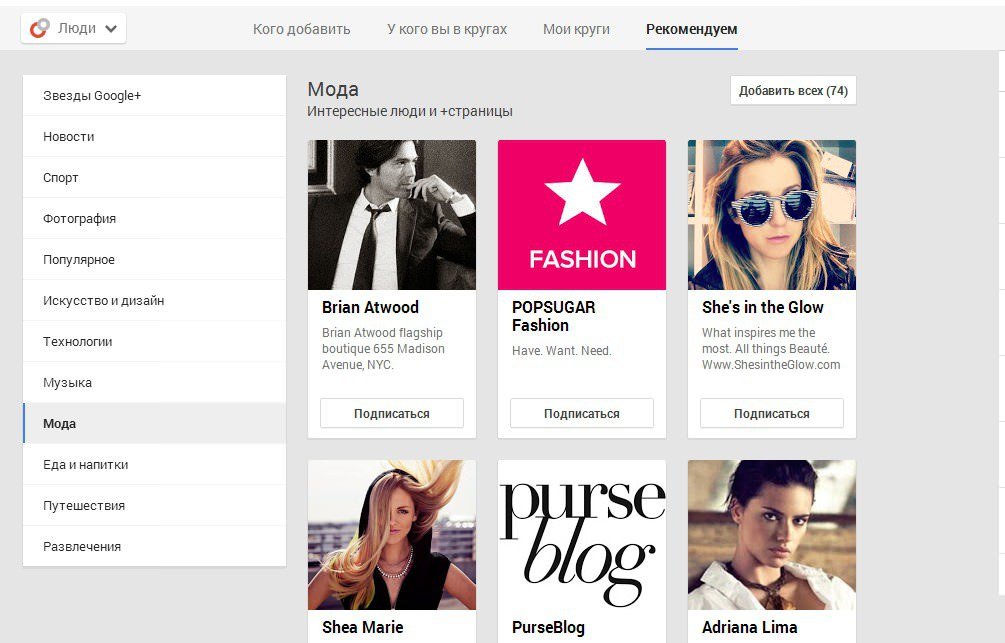Subscribe to Brian Atwood
The image size is (1005, 643).
click(391, 413)
